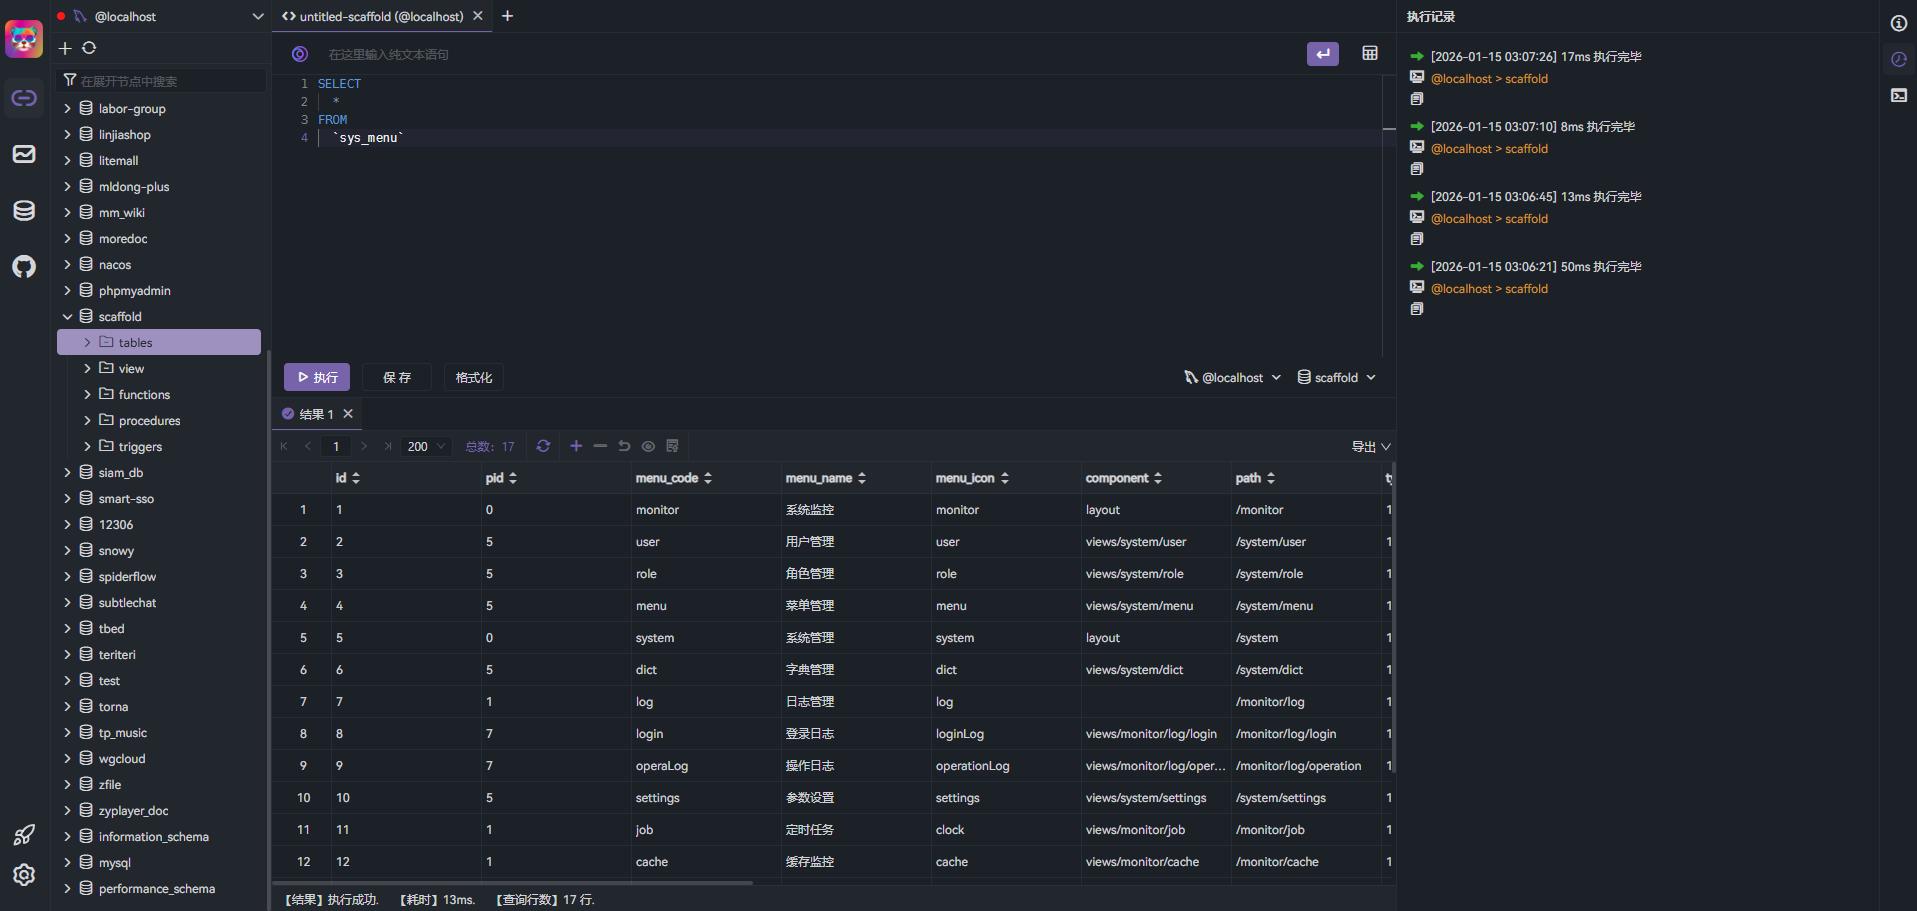Click the rocket icon in left sidebar

click(x=24, y=835)
